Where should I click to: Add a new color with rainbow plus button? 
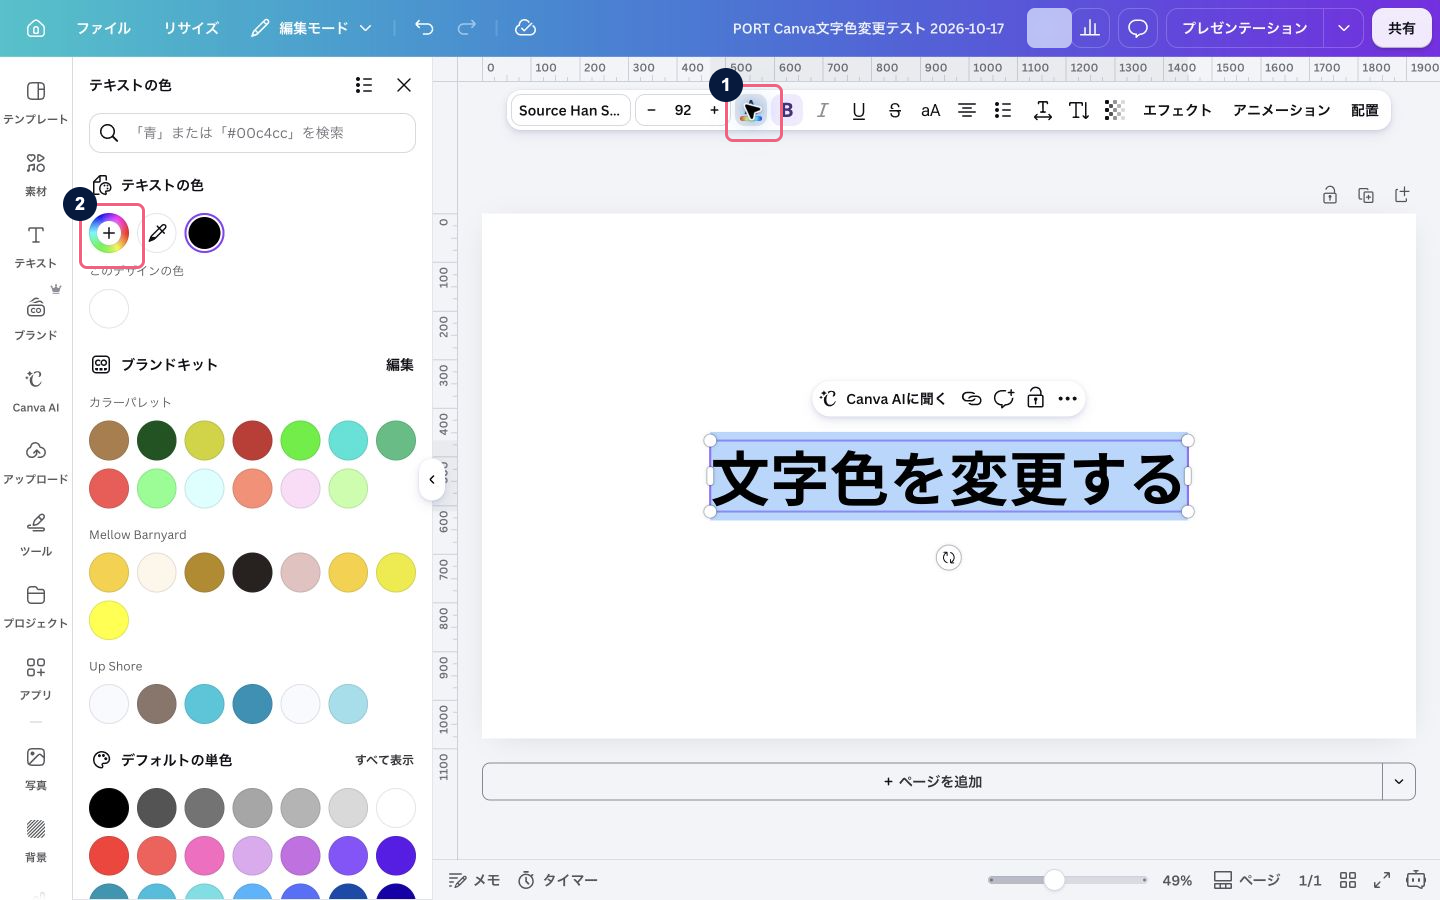pyautogui.click(x=109, y=233)
